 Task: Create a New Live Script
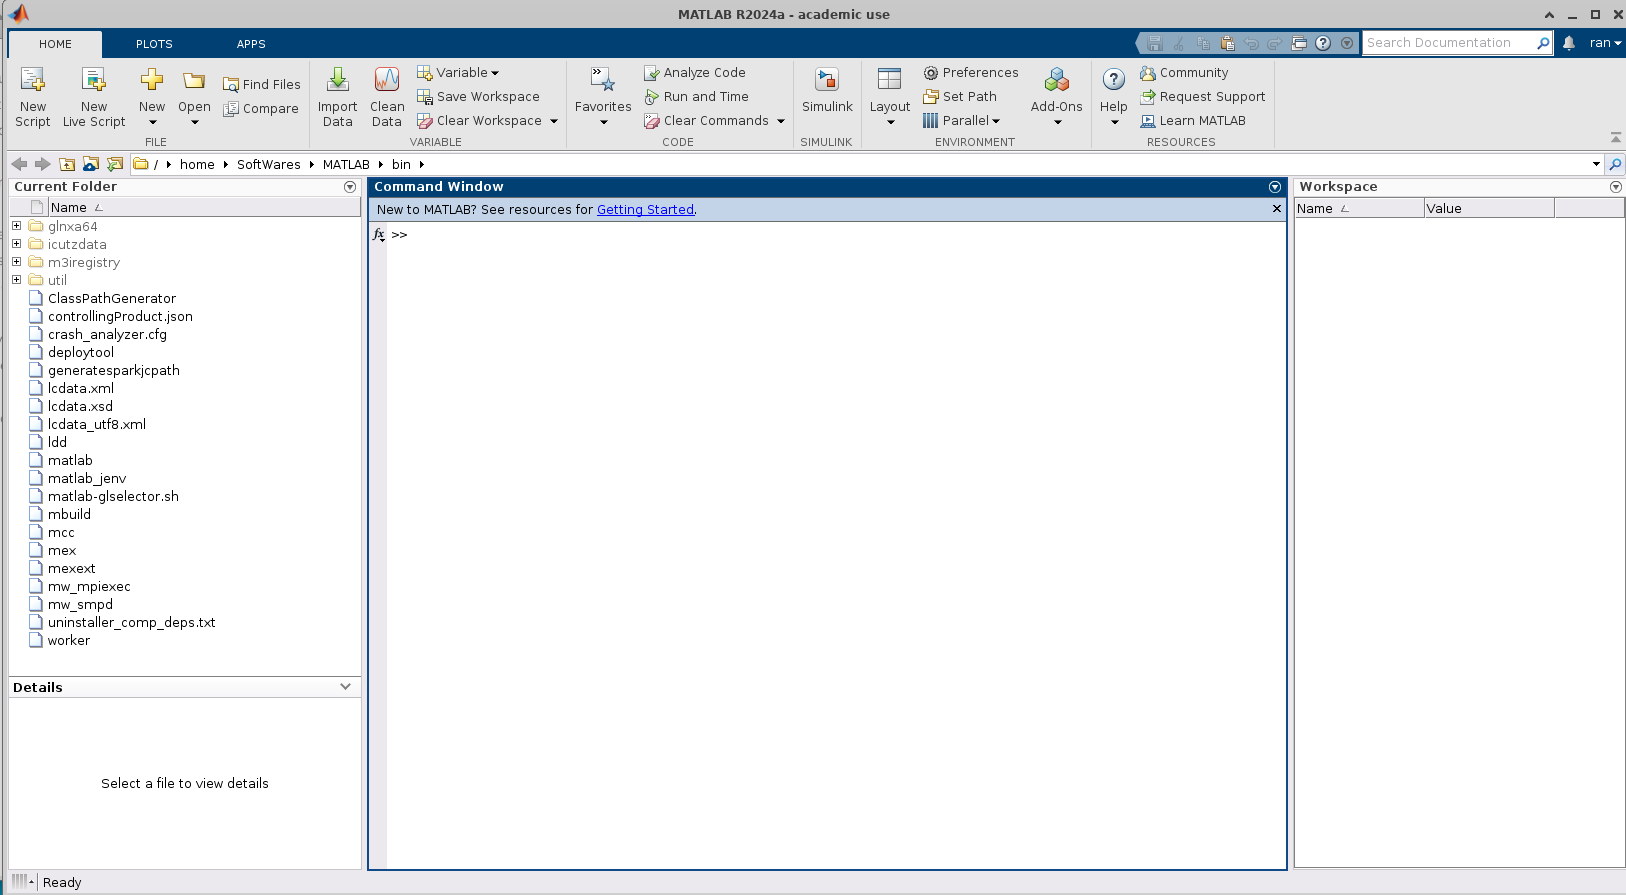(94, 98)
